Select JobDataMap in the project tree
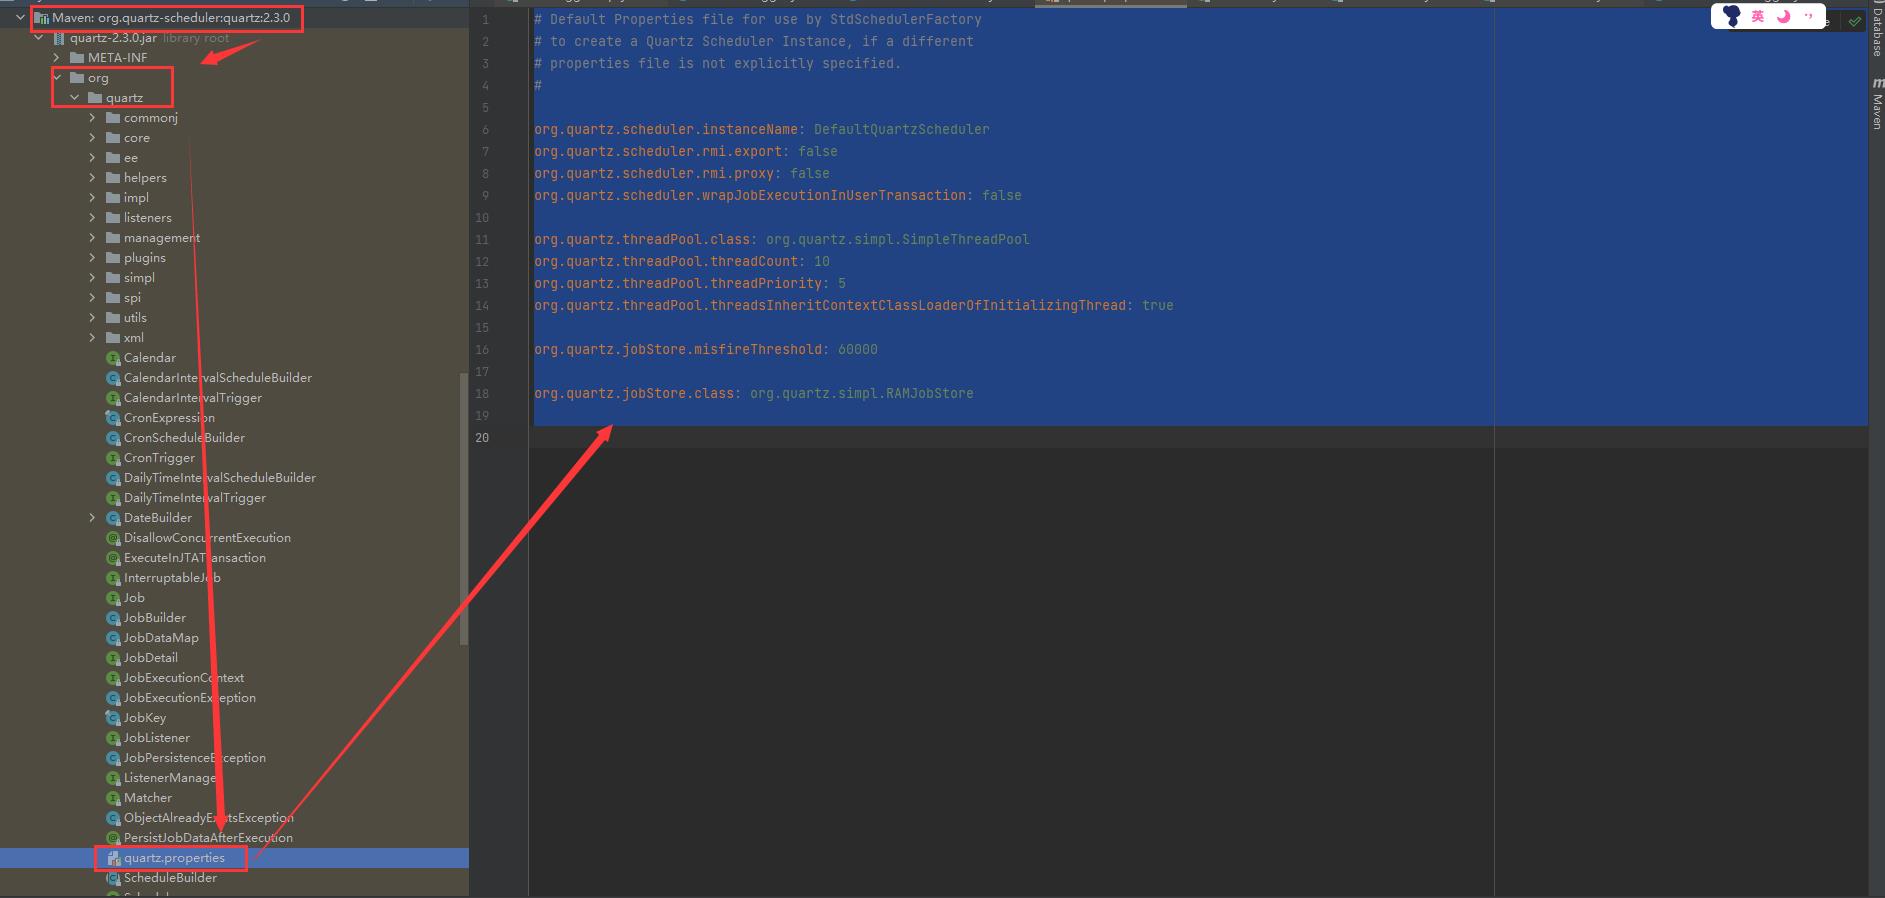The image size is (1885, 898). click(161, 637)
